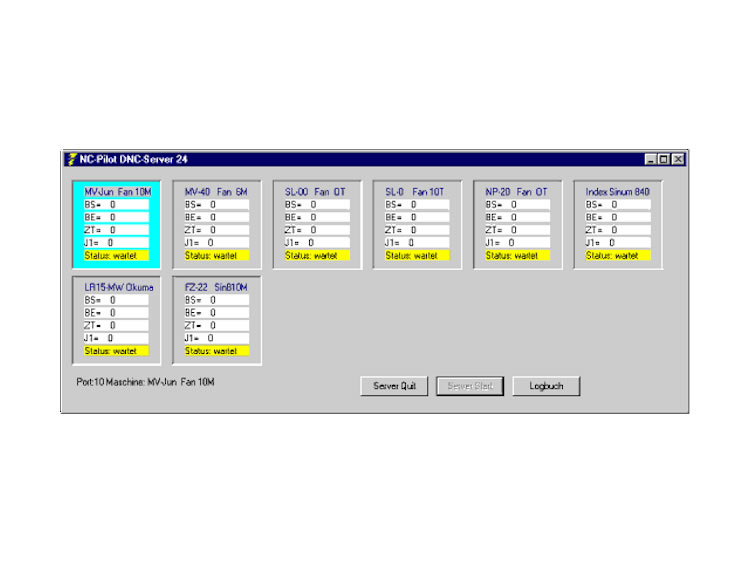Open the Logbuch log viewer
This screenshot has width=750, height=562.
[x=546, y=386]
